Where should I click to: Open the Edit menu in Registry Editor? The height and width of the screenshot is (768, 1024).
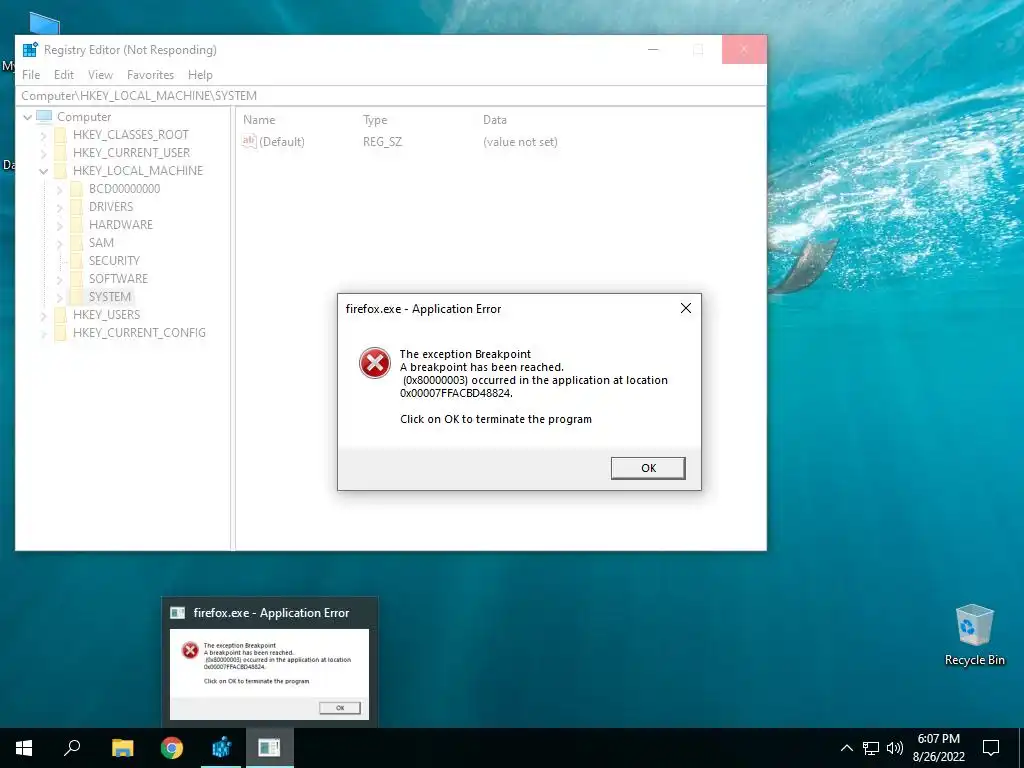(x=63, y=74)
